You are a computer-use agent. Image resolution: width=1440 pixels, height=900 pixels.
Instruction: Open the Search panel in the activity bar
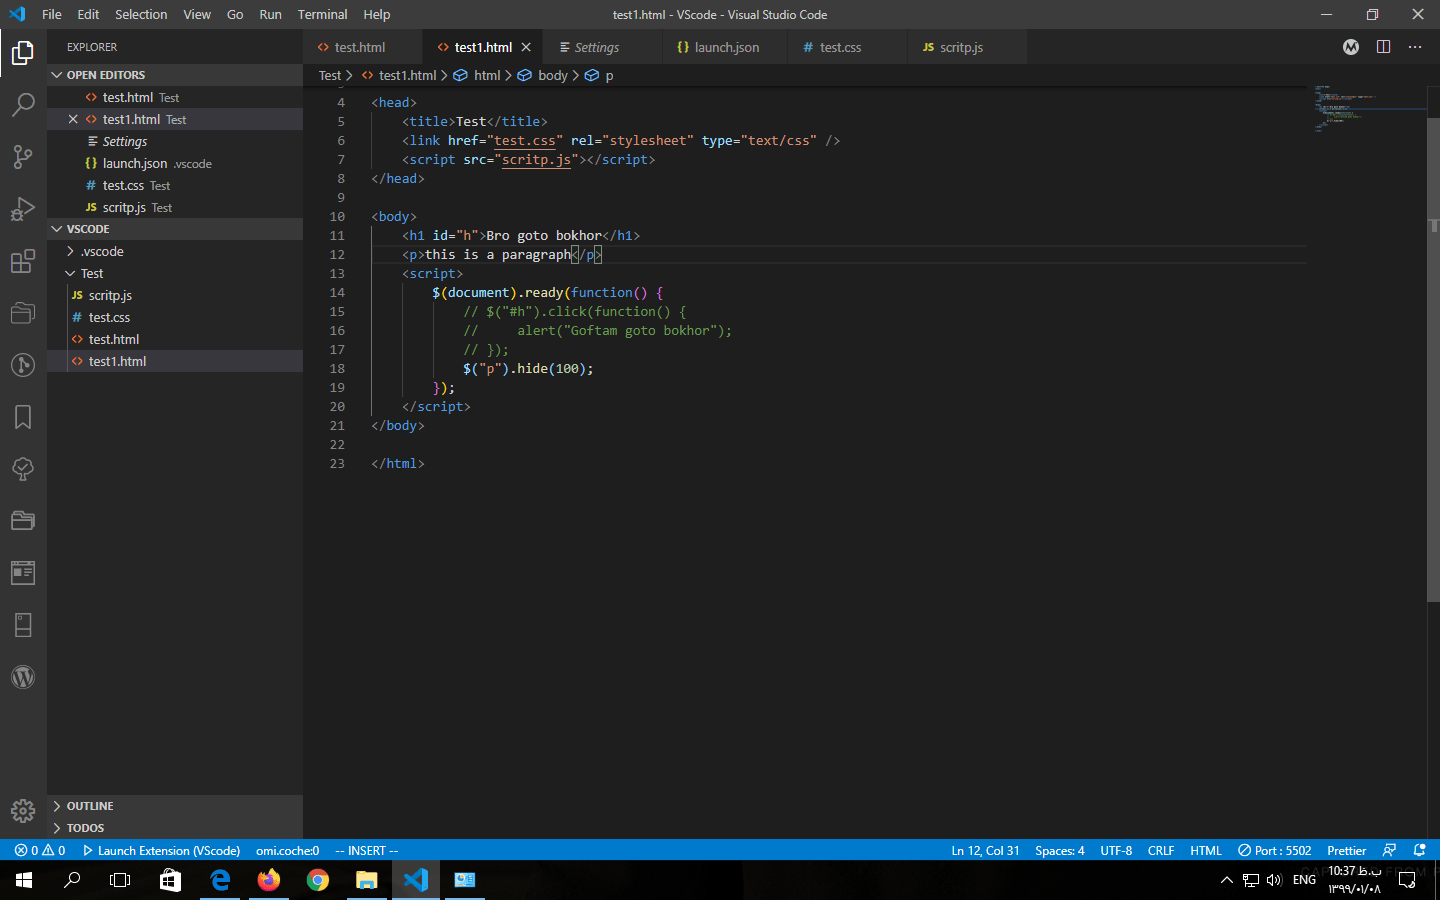pyautogui.click(x=23, y=104)
